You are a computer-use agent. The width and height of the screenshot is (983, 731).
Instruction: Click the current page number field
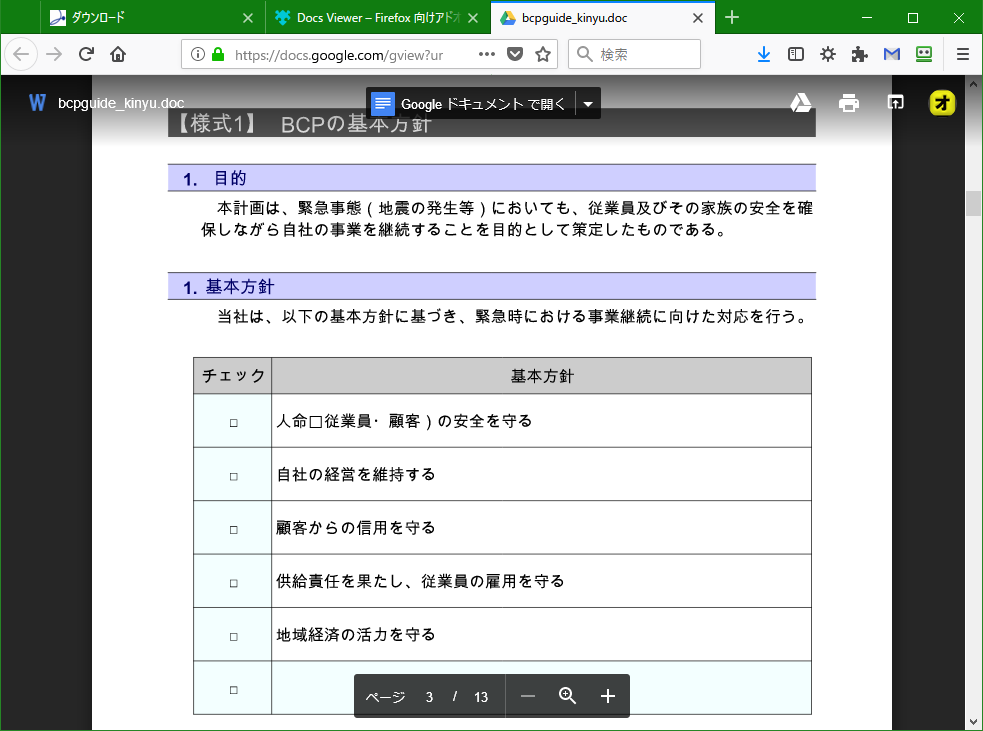tap(429, 697)
